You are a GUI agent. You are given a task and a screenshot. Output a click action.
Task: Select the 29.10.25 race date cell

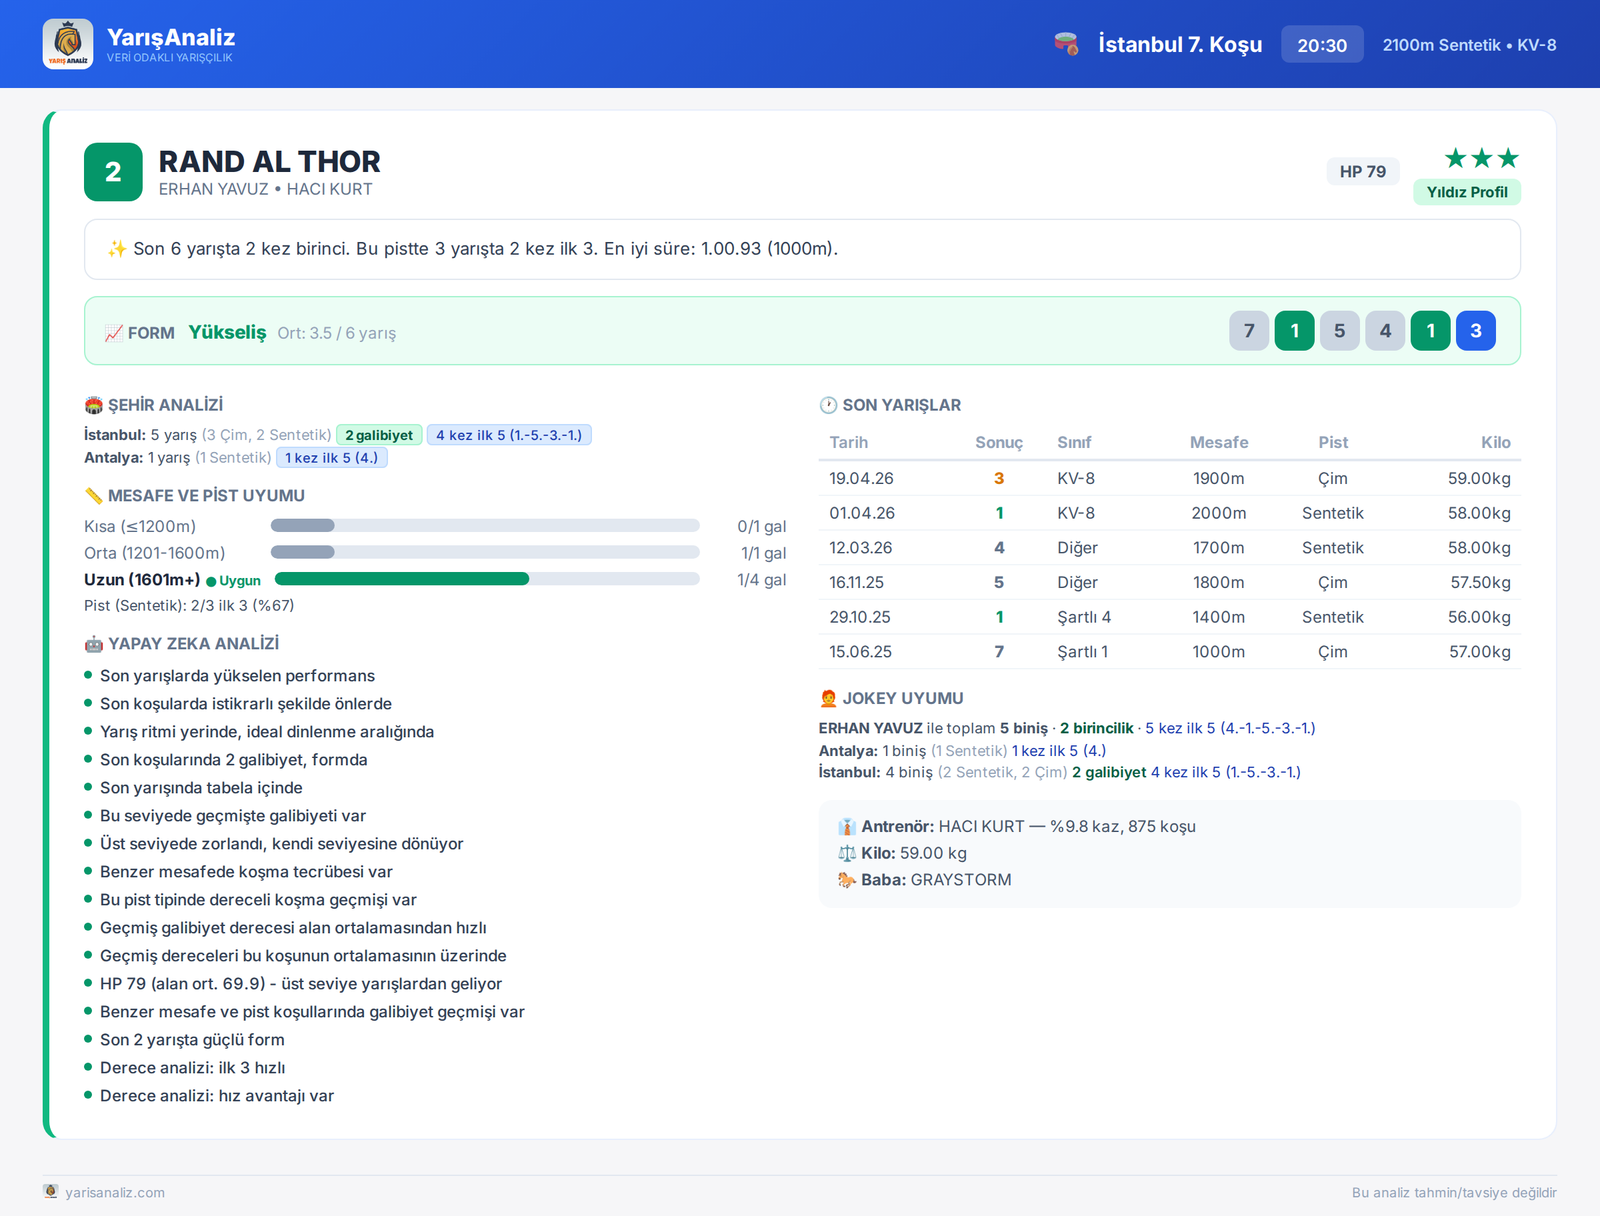860,617
